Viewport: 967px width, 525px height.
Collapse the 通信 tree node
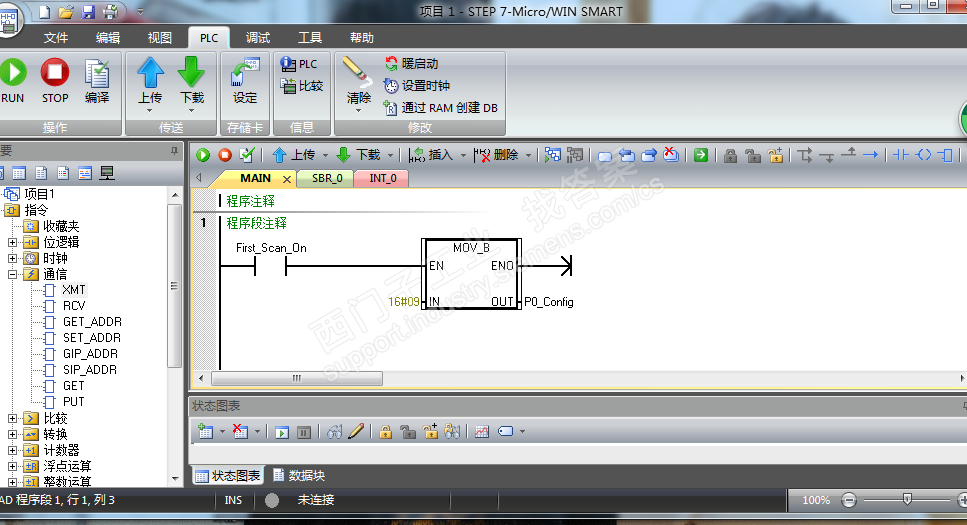pyautogui.click(x=12, y=275)
